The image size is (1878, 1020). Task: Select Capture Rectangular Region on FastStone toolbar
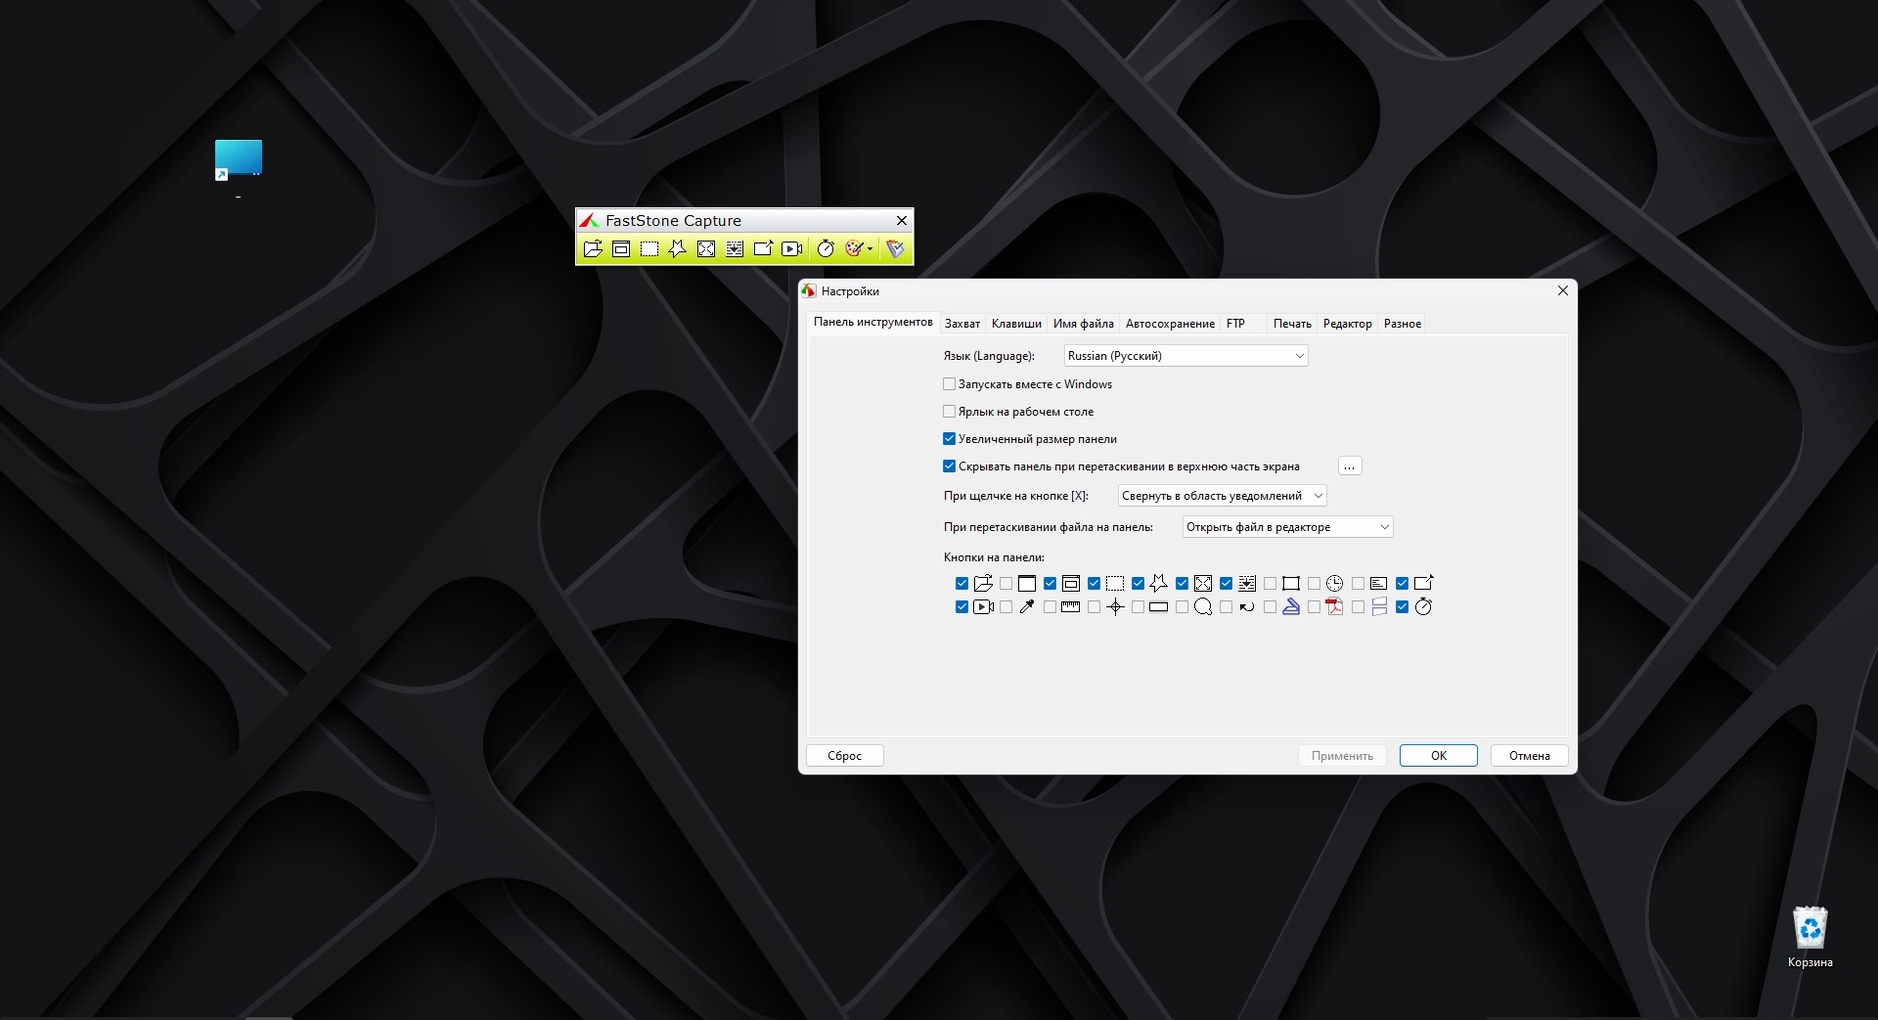coord(649,249)
